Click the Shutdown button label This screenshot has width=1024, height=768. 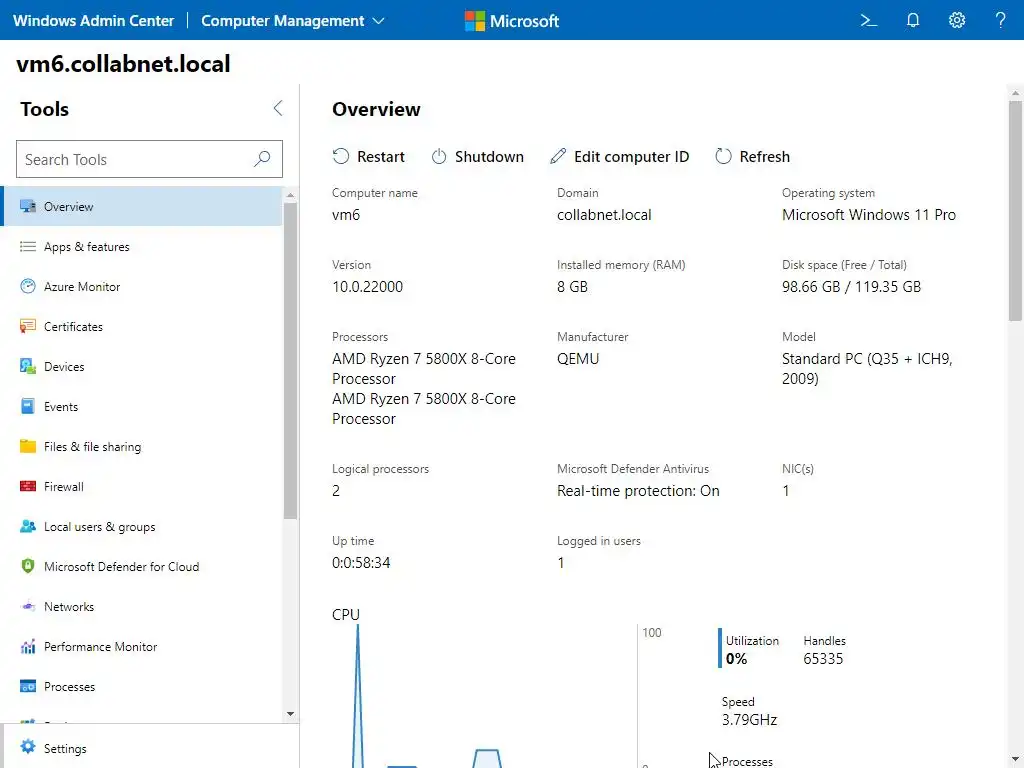click(489, 157)
